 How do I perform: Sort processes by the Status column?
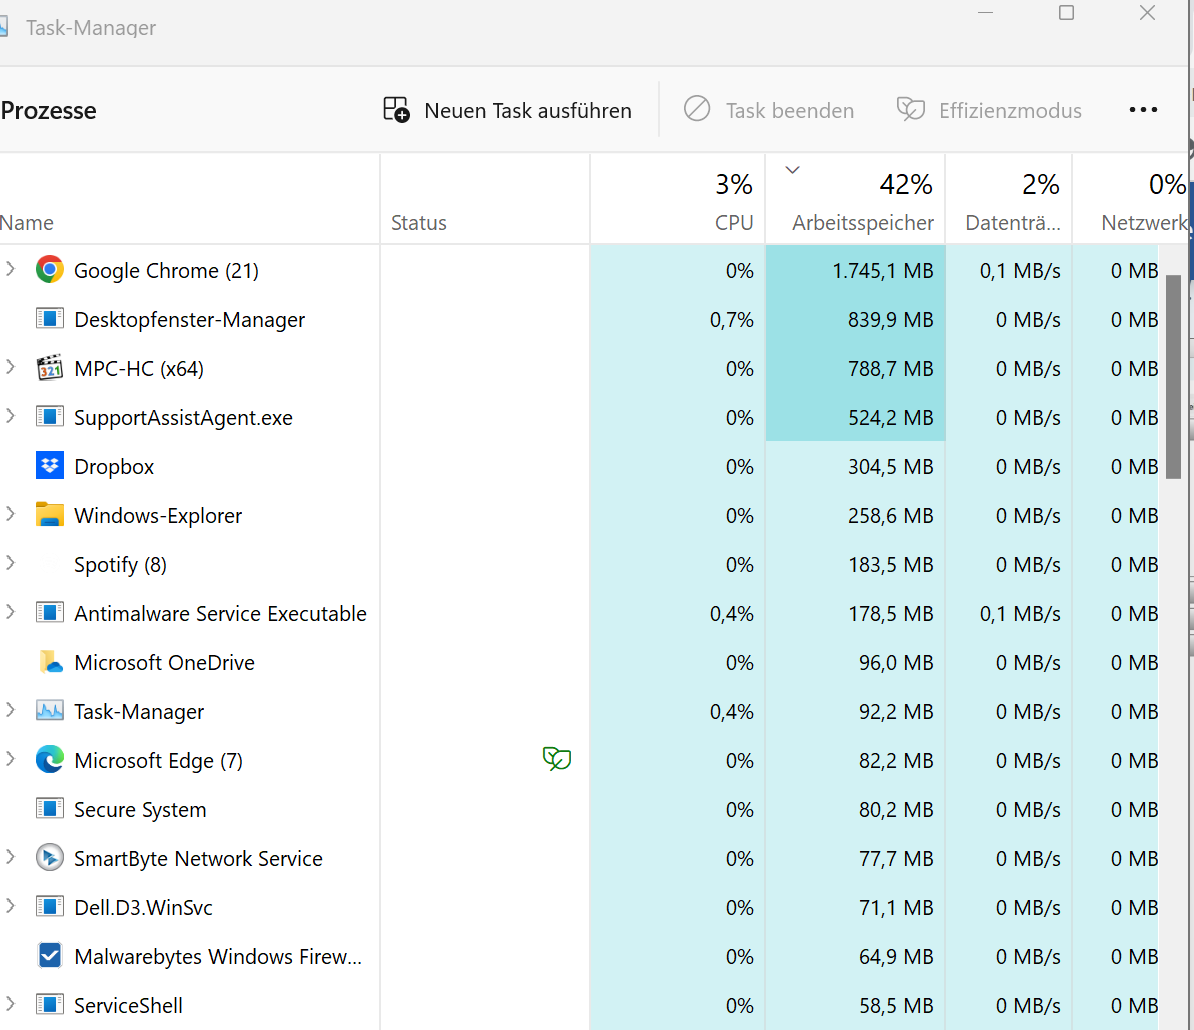click(x=485, y=199)
